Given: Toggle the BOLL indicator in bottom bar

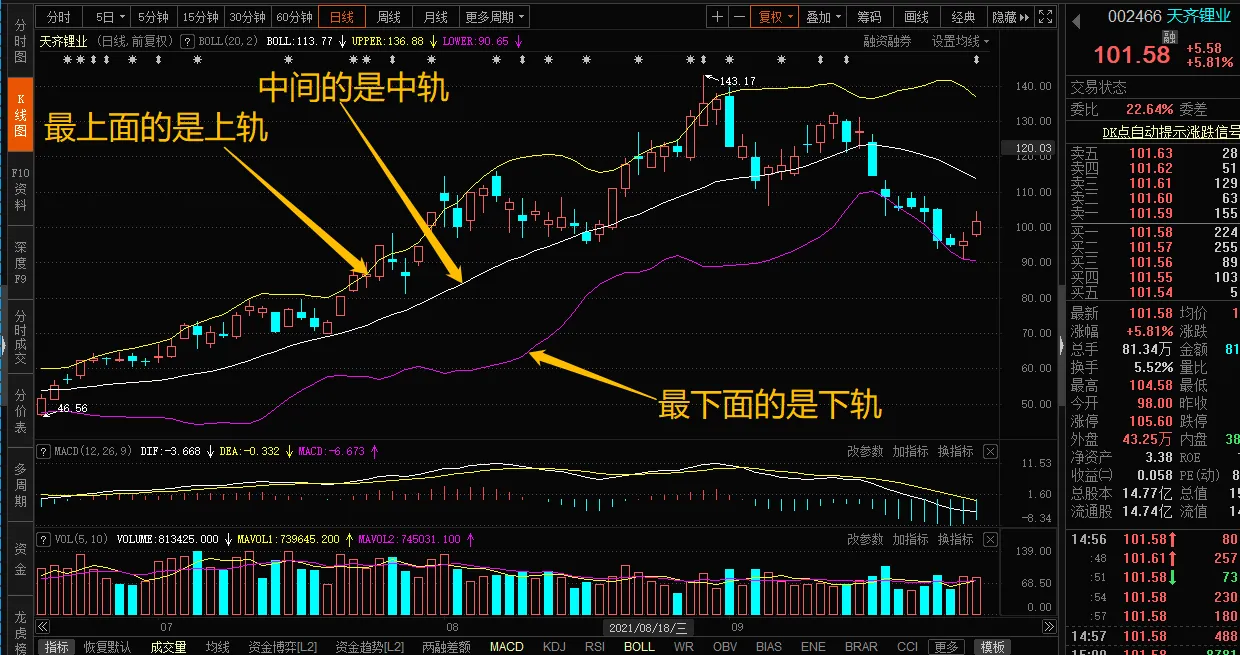Looking at the screenshot, I should coord(639,647).
